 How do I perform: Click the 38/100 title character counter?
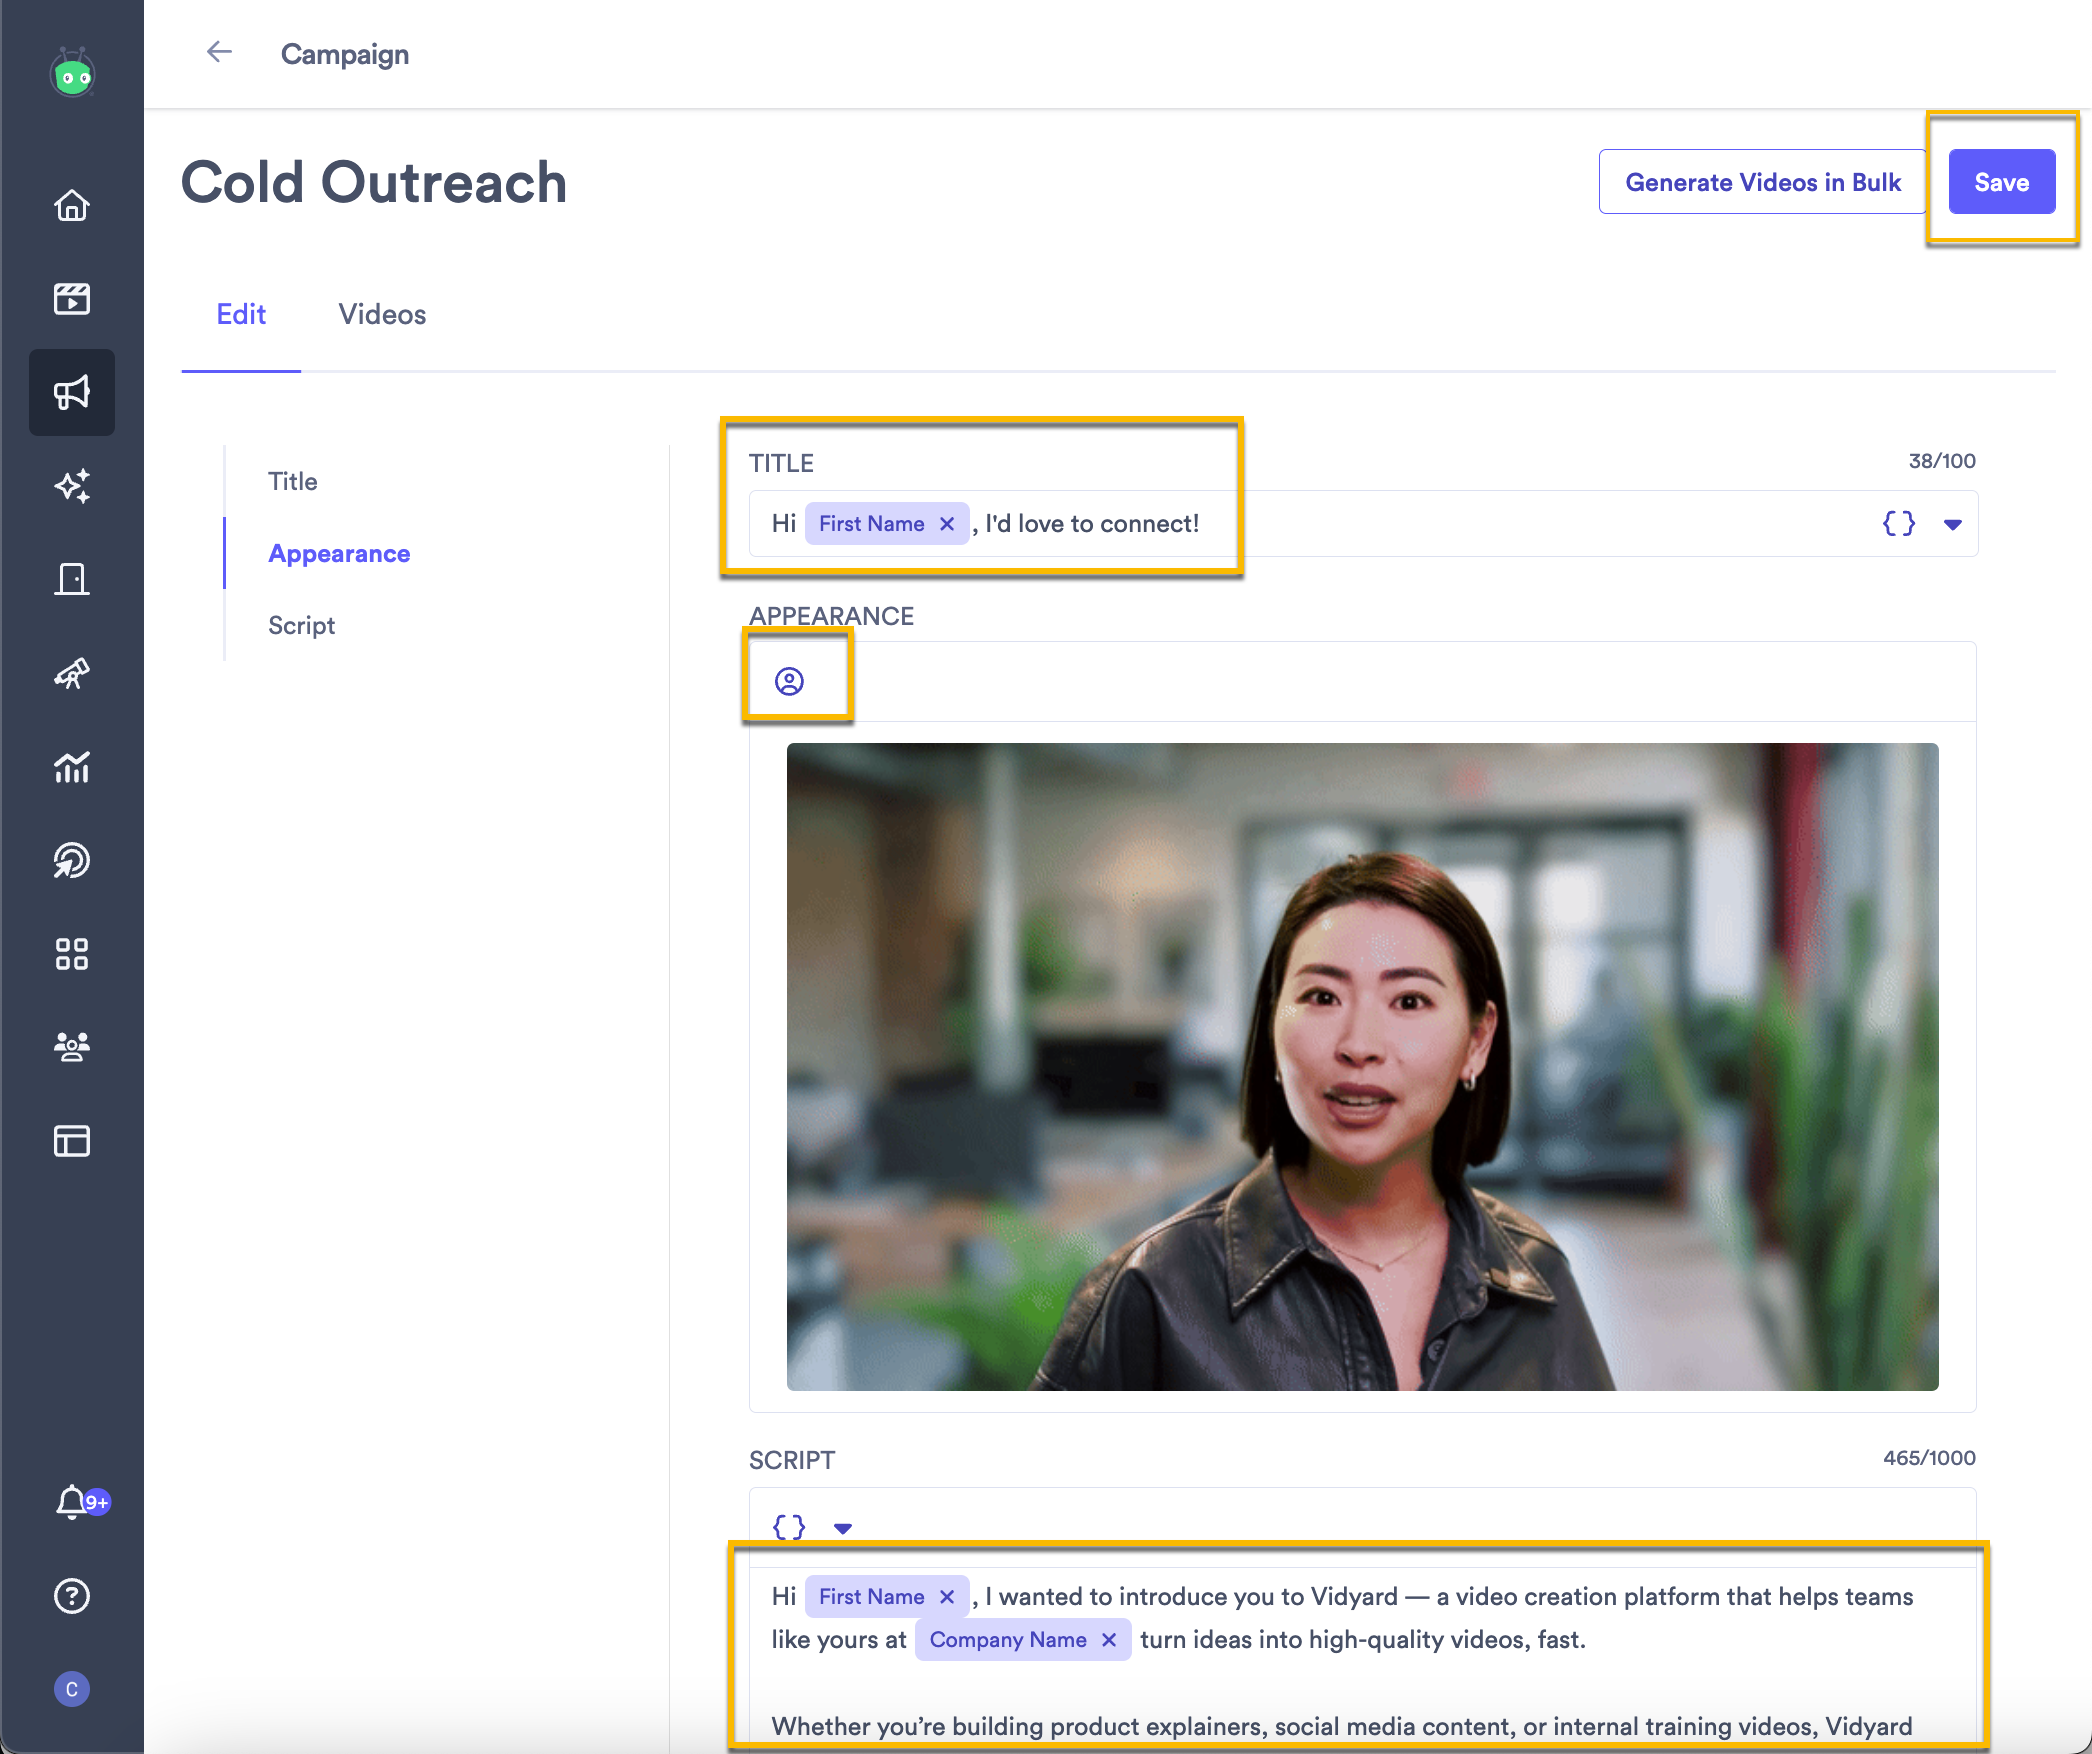[1942, 461]
